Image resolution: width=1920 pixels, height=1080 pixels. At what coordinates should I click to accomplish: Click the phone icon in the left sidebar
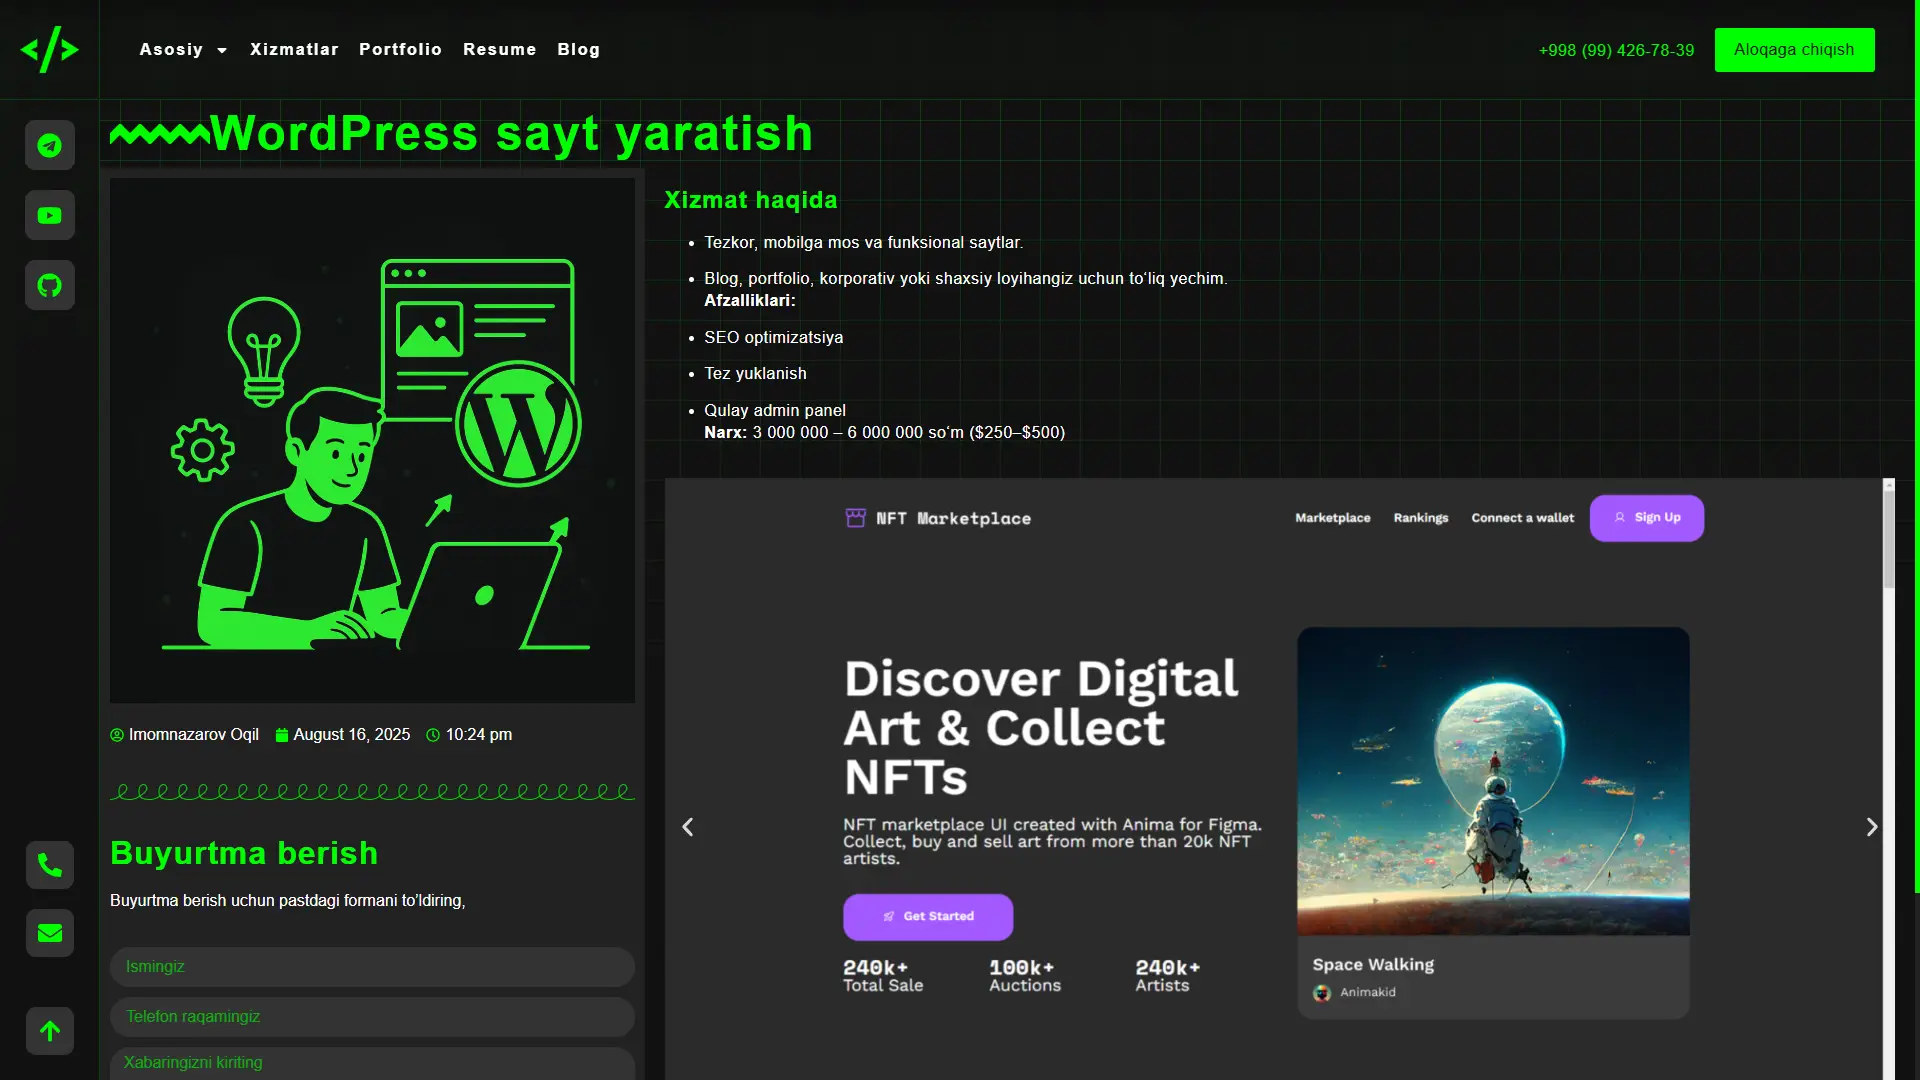[x=49, y=865]
